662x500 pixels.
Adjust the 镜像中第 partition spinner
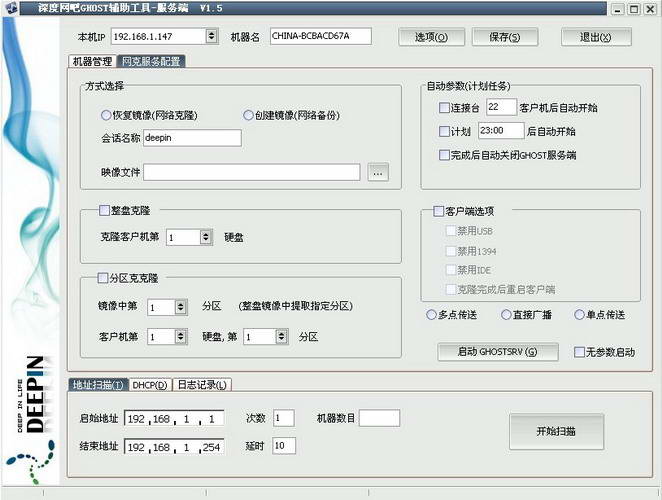tap(180, 307)
